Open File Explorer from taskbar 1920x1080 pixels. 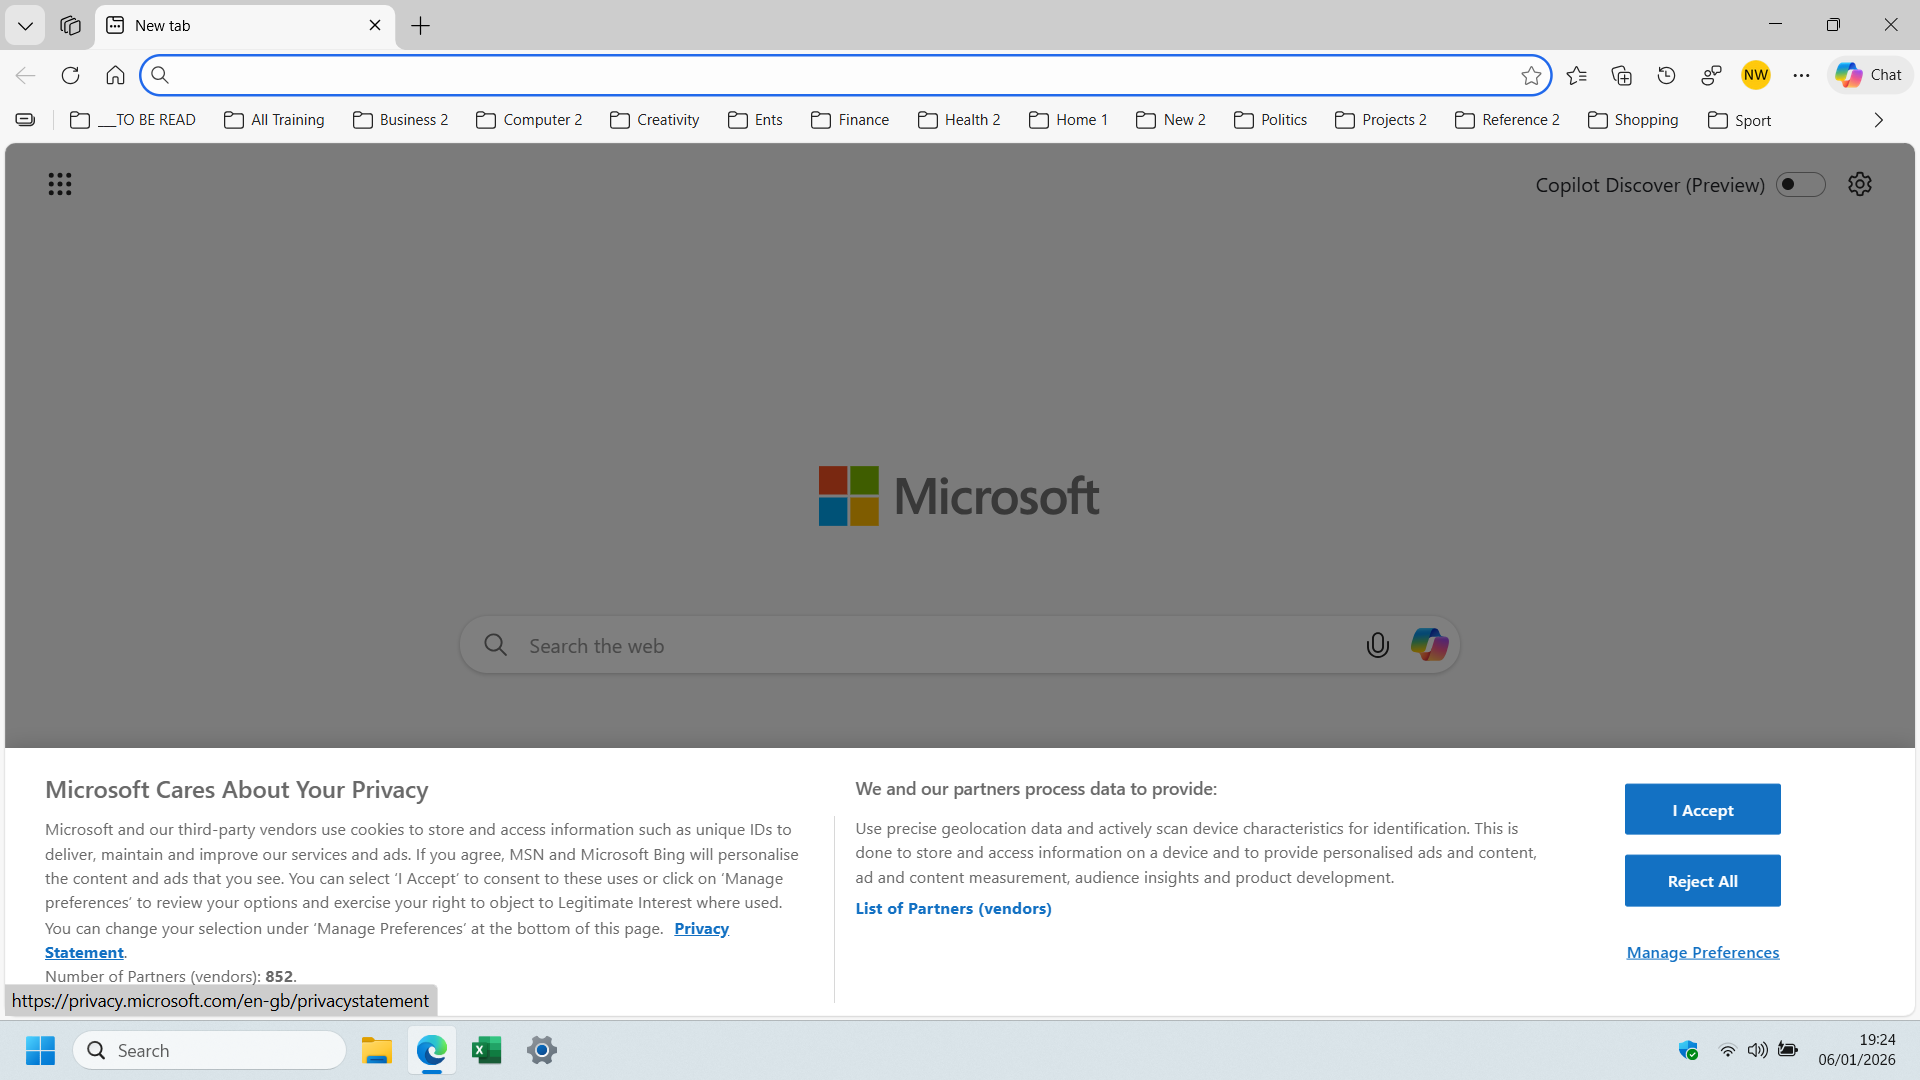point(377,1050)
